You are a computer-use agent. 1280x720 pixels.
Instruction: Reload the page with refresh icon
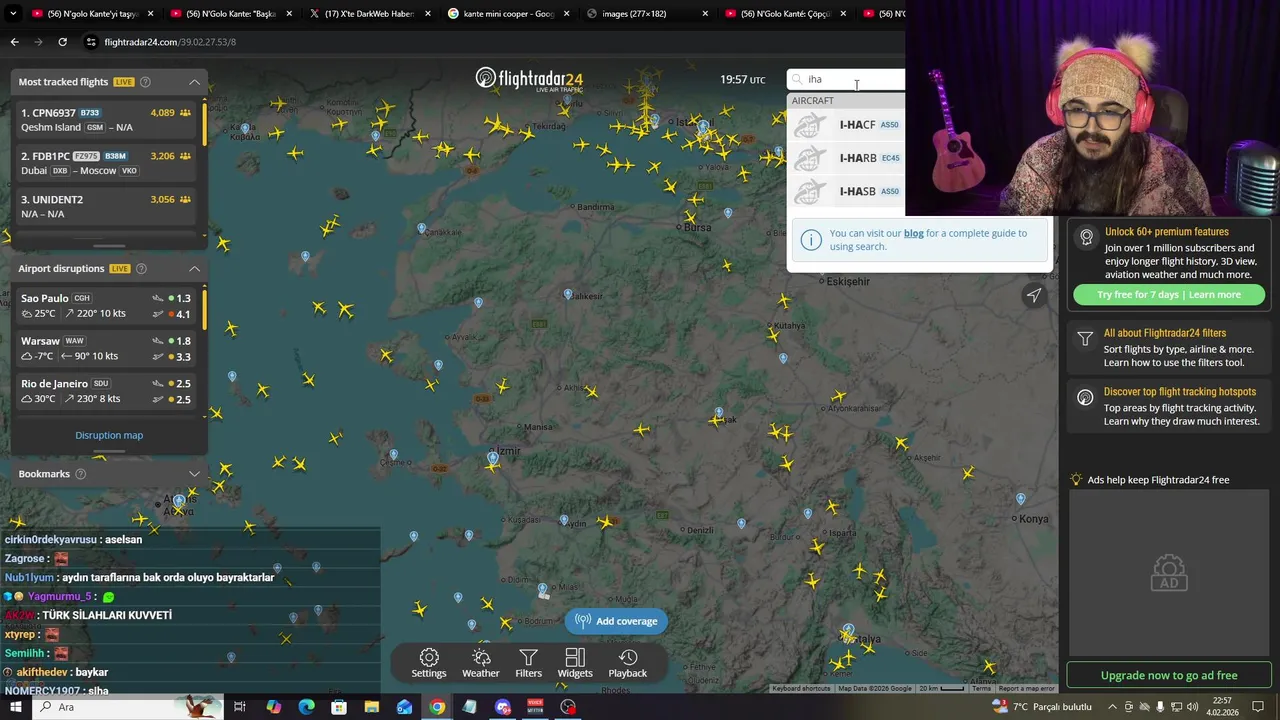62,42
